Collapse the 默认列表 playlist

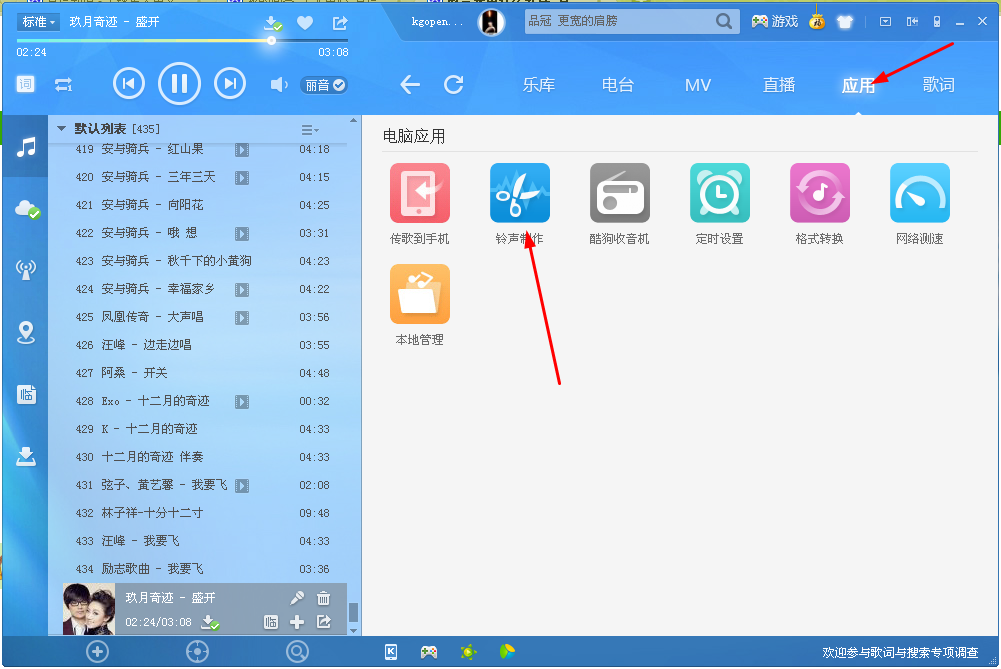(61, 129)
